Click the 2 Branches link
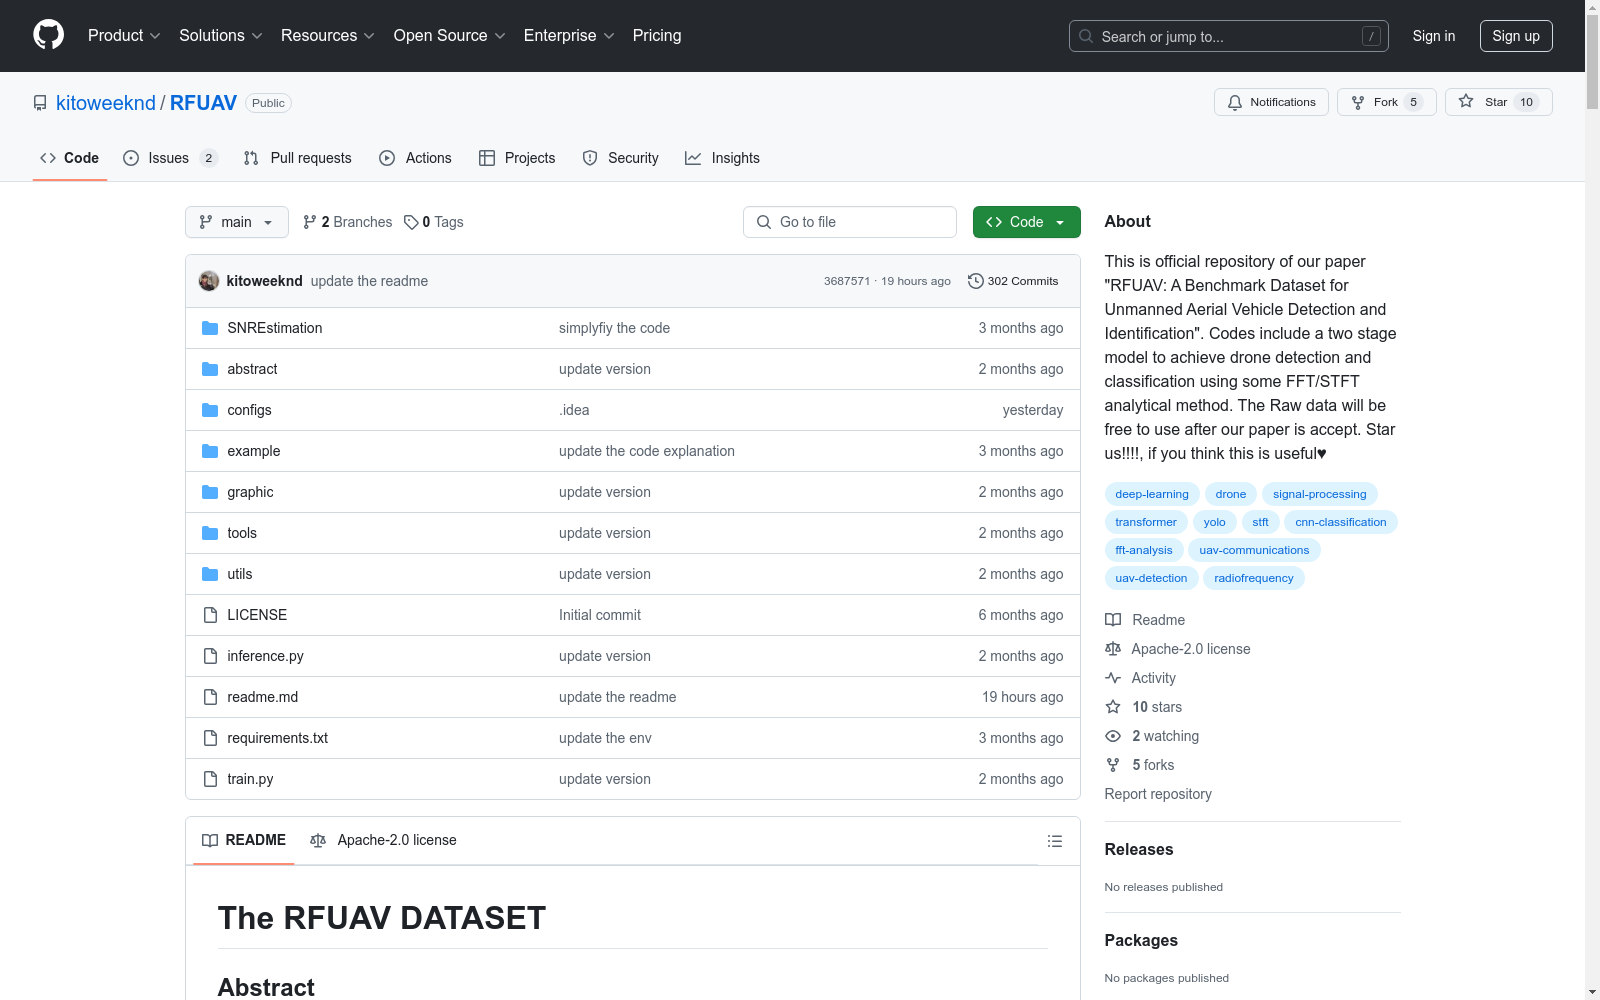 (x=347, y=222)
